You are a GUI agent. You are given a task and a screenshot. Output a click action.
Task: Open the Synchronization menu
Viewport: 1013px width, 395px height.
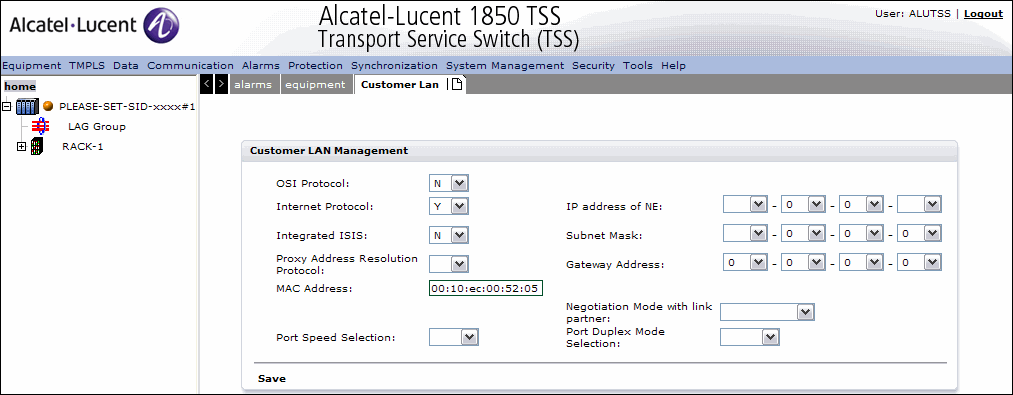coord(394,65)
